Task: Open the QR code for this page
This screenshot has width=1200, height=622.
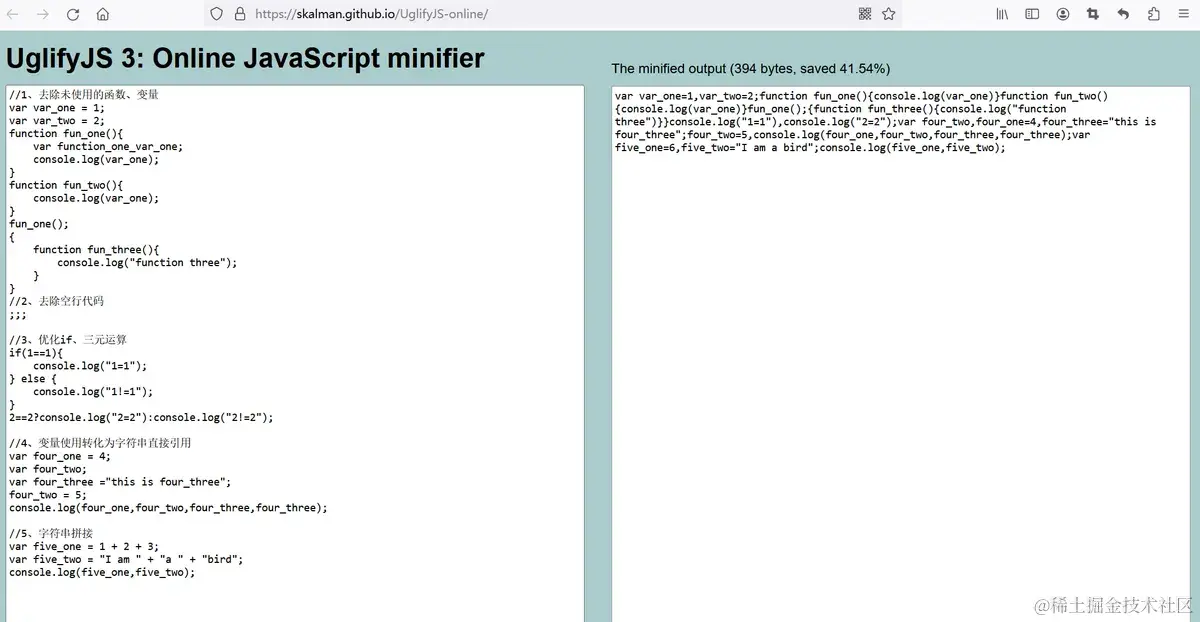Action: point(865,14)
